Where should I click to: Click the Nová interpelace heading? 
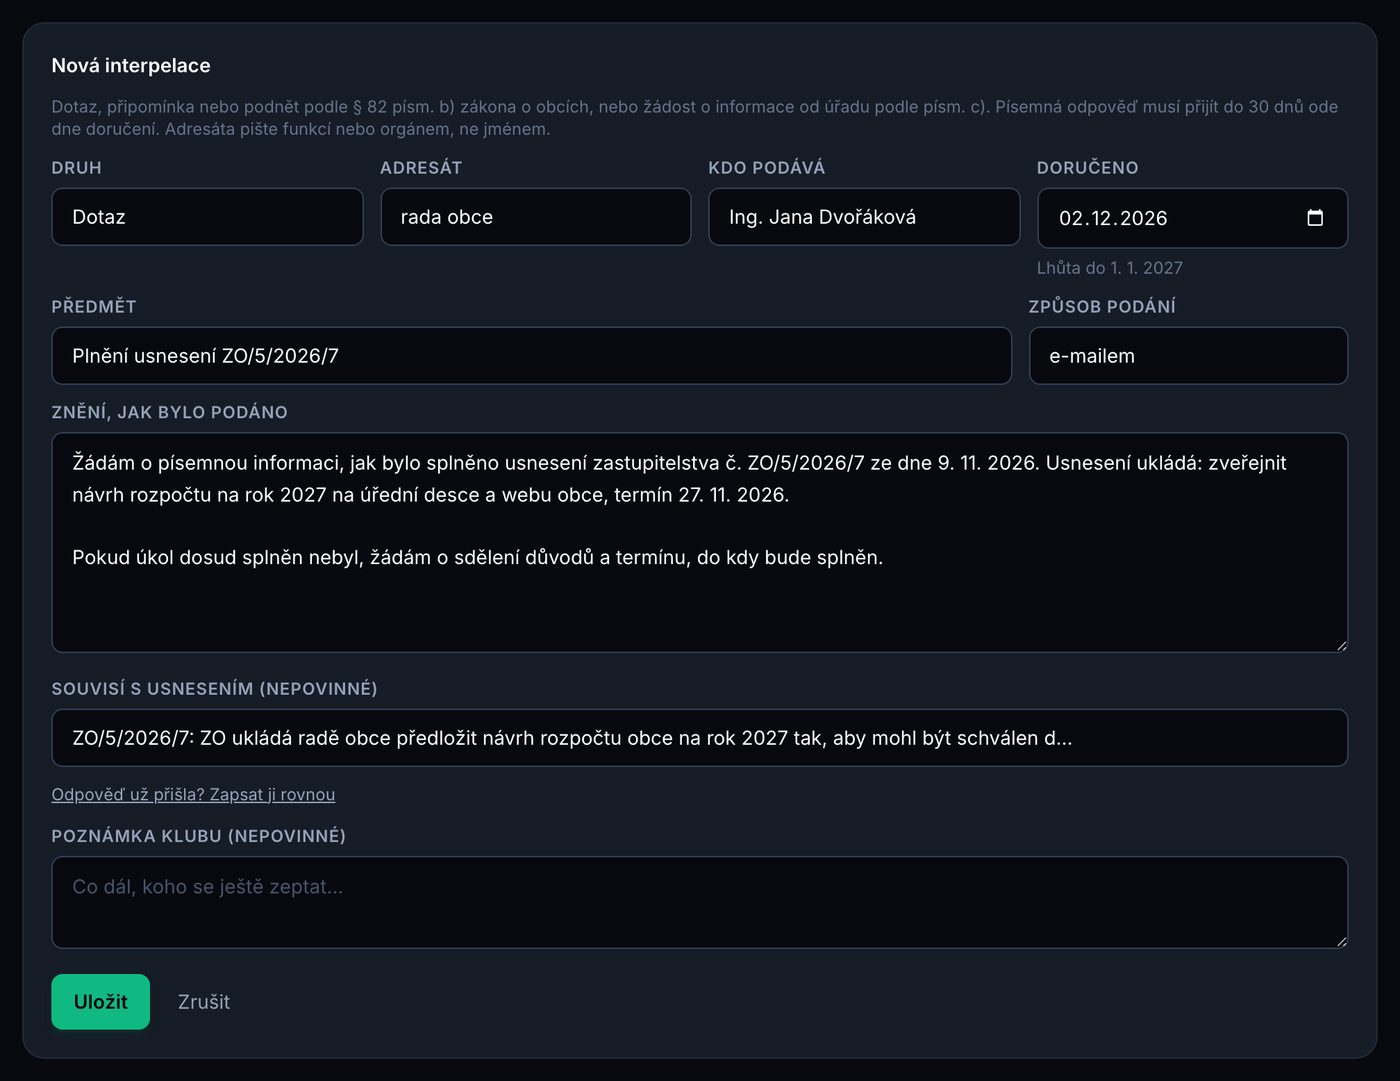tap(131, 66)
